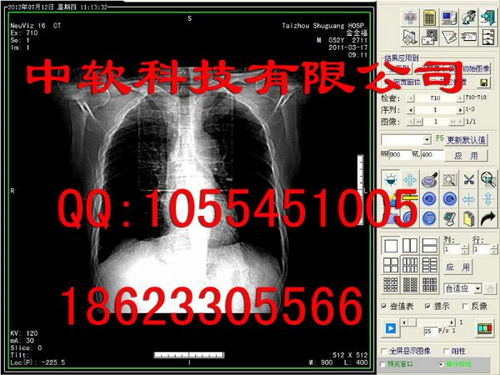Click the window level field showing 400
Image resolution: width=500 pixels, height=375 pixels.
point(432,155)
